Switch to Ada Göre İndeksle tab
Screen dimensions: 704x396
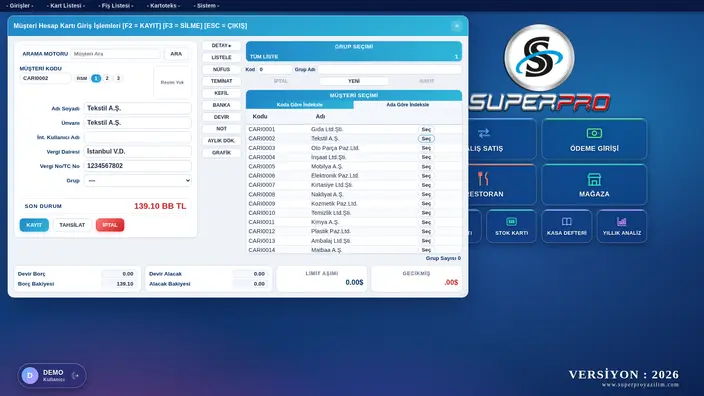(x=408, y=105)
